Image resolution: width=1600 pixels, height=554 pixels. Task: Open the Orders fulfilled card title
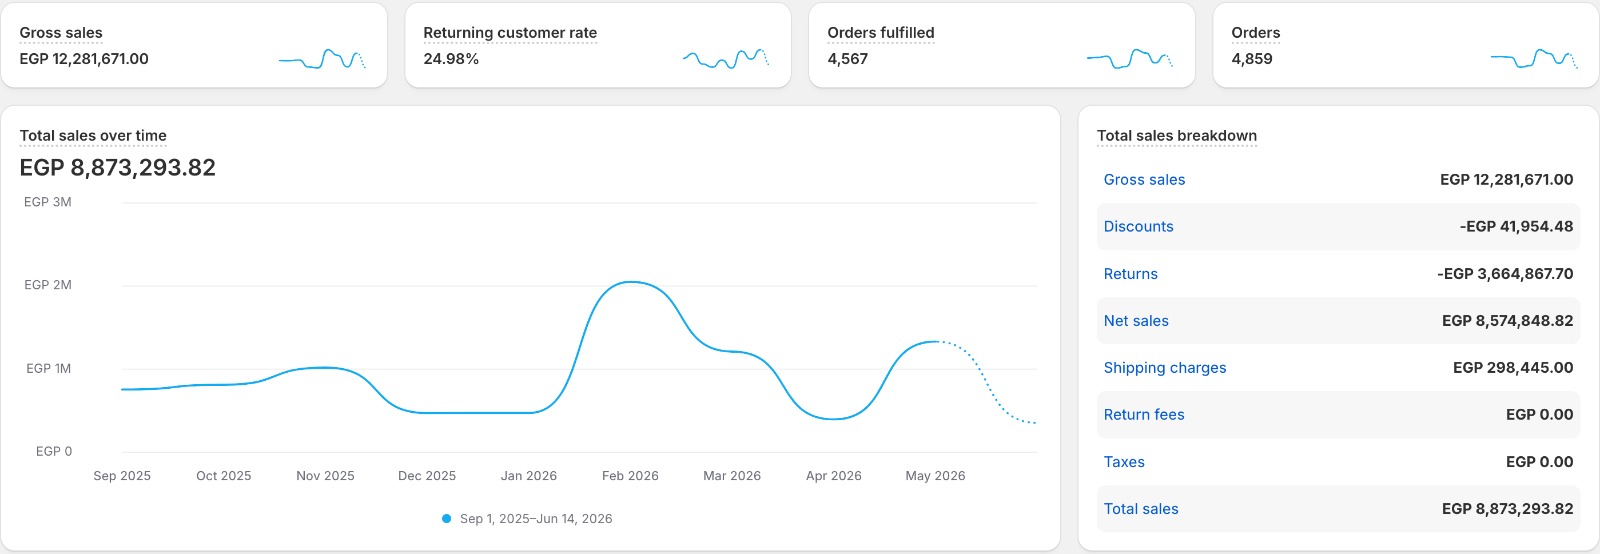pyautogui.click(x=881, y=33)
